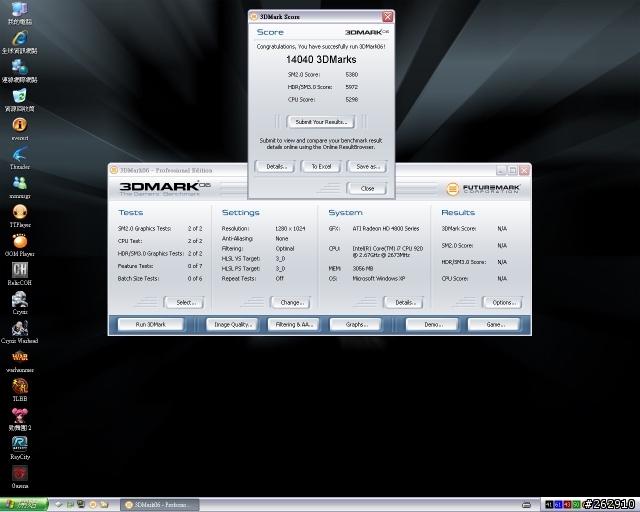Click the blue temperature tray indicator

click(x=558, y=505)
